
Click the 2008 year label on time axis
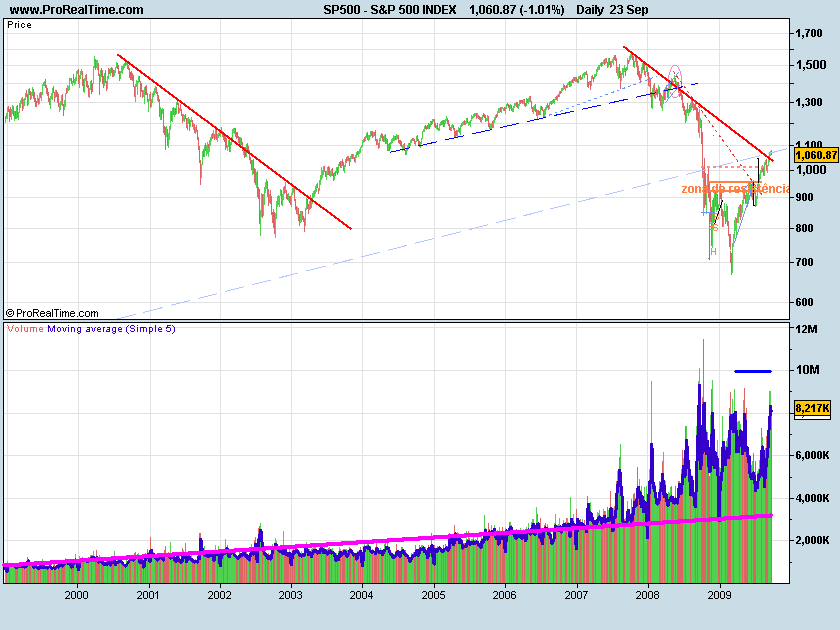pos(648,595)
